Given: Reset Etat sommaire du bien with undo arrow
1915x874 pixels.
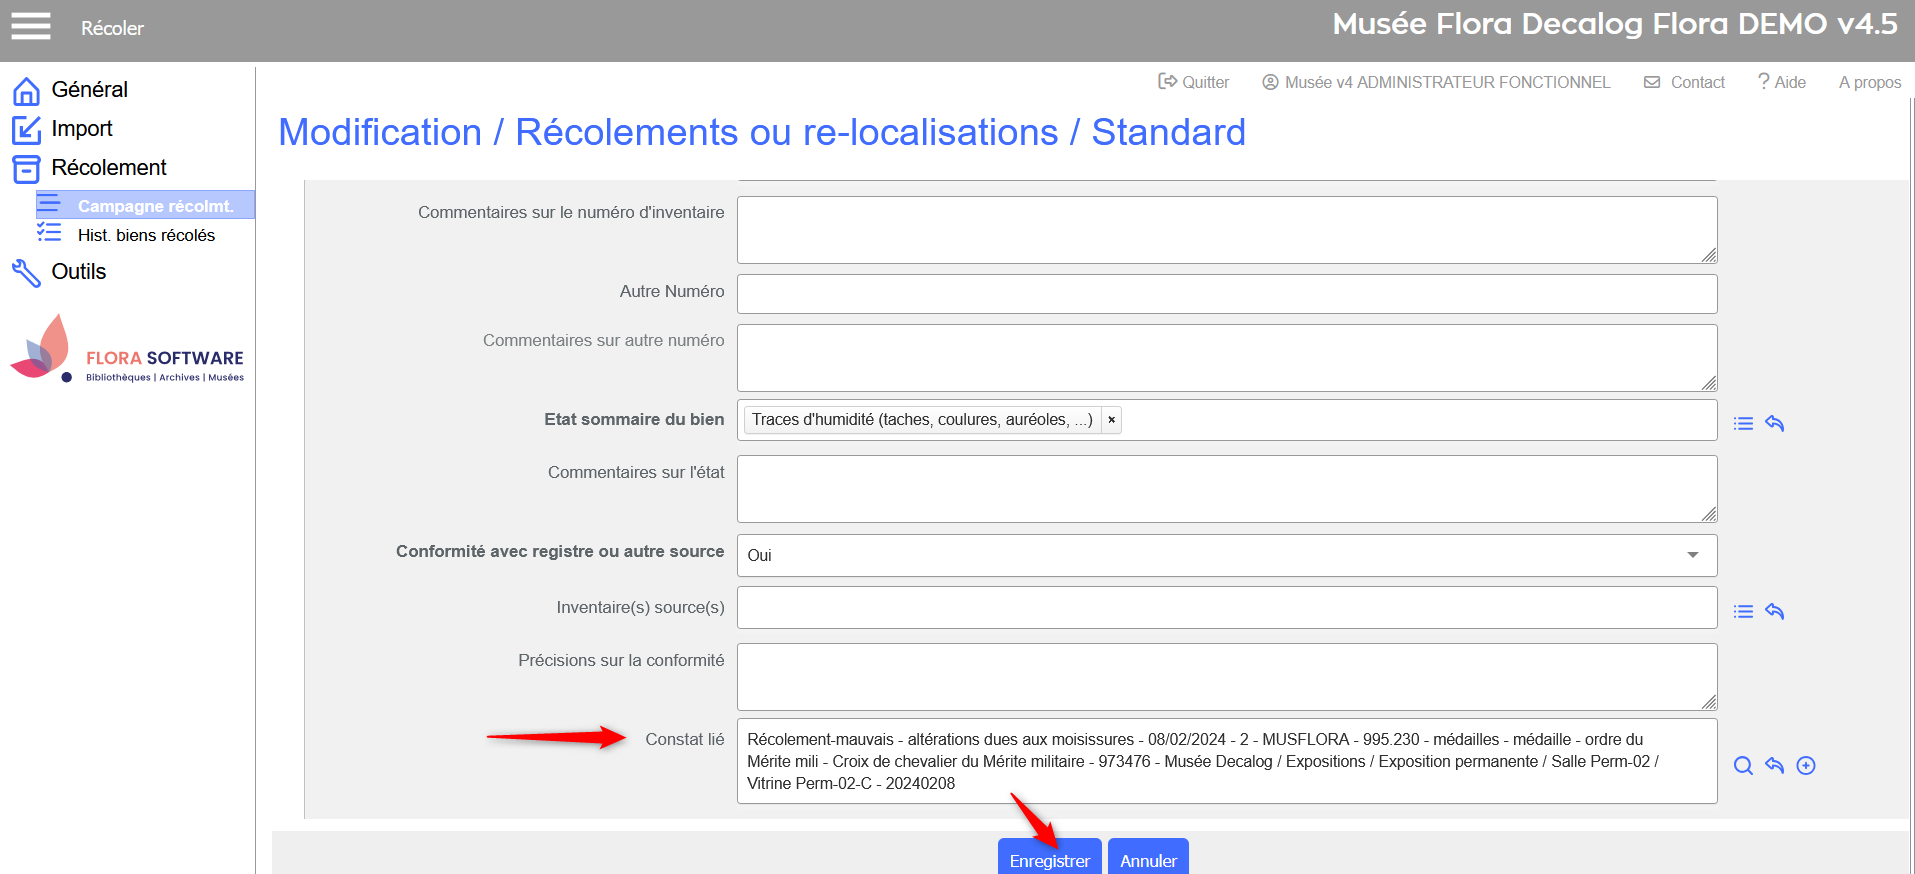Looking at the screenshot, I should [x=1774, y=423].
